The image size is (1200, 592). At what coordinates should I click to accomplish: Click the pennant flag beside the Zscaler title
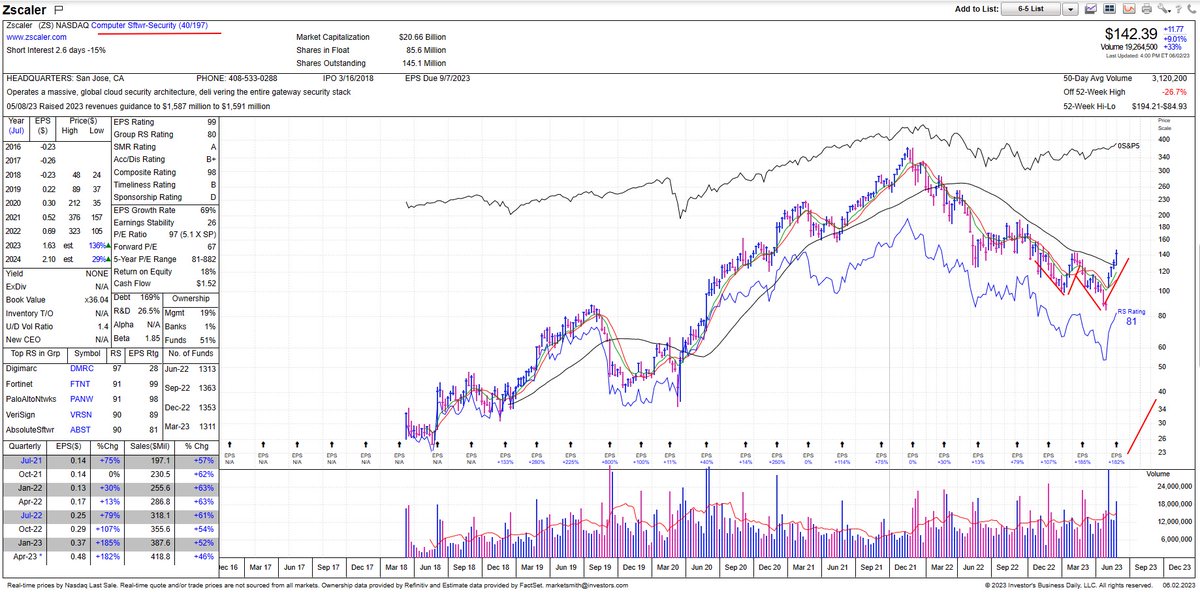tap(59, 9)
